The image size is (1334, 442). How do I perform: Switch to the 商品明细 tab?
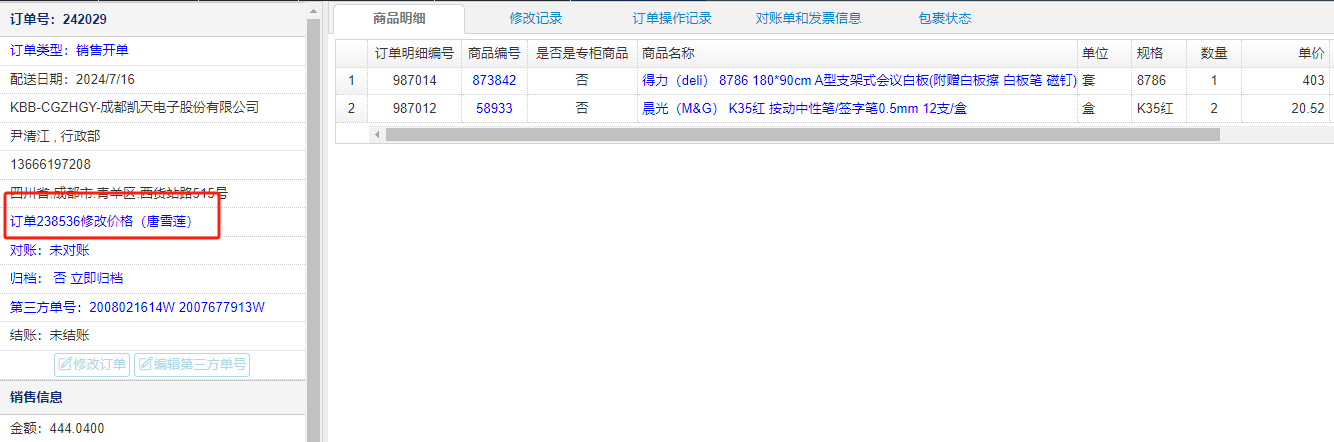click(398, 18)
